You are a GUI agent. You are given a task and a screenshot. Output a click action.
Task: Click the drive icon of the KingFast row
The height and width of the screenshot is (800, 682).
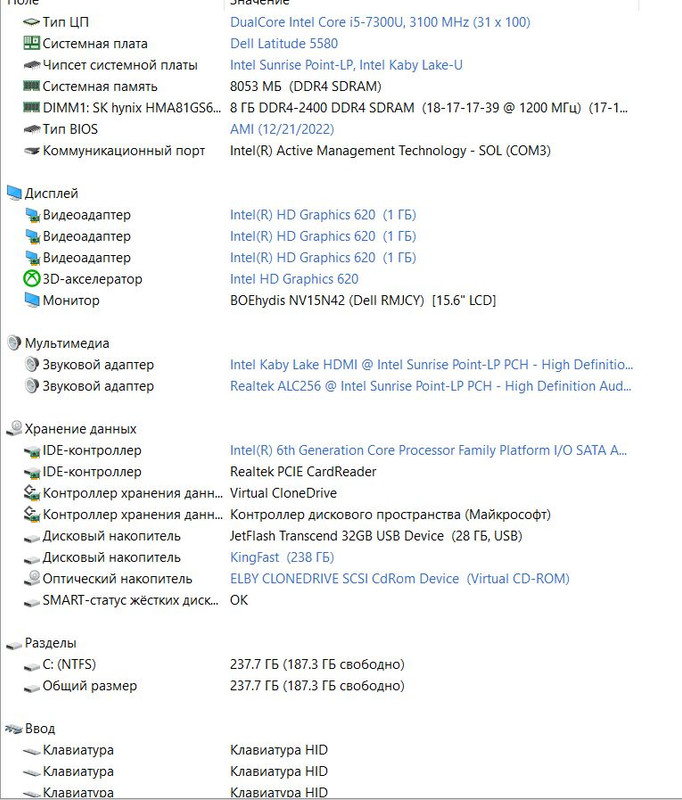31,558
